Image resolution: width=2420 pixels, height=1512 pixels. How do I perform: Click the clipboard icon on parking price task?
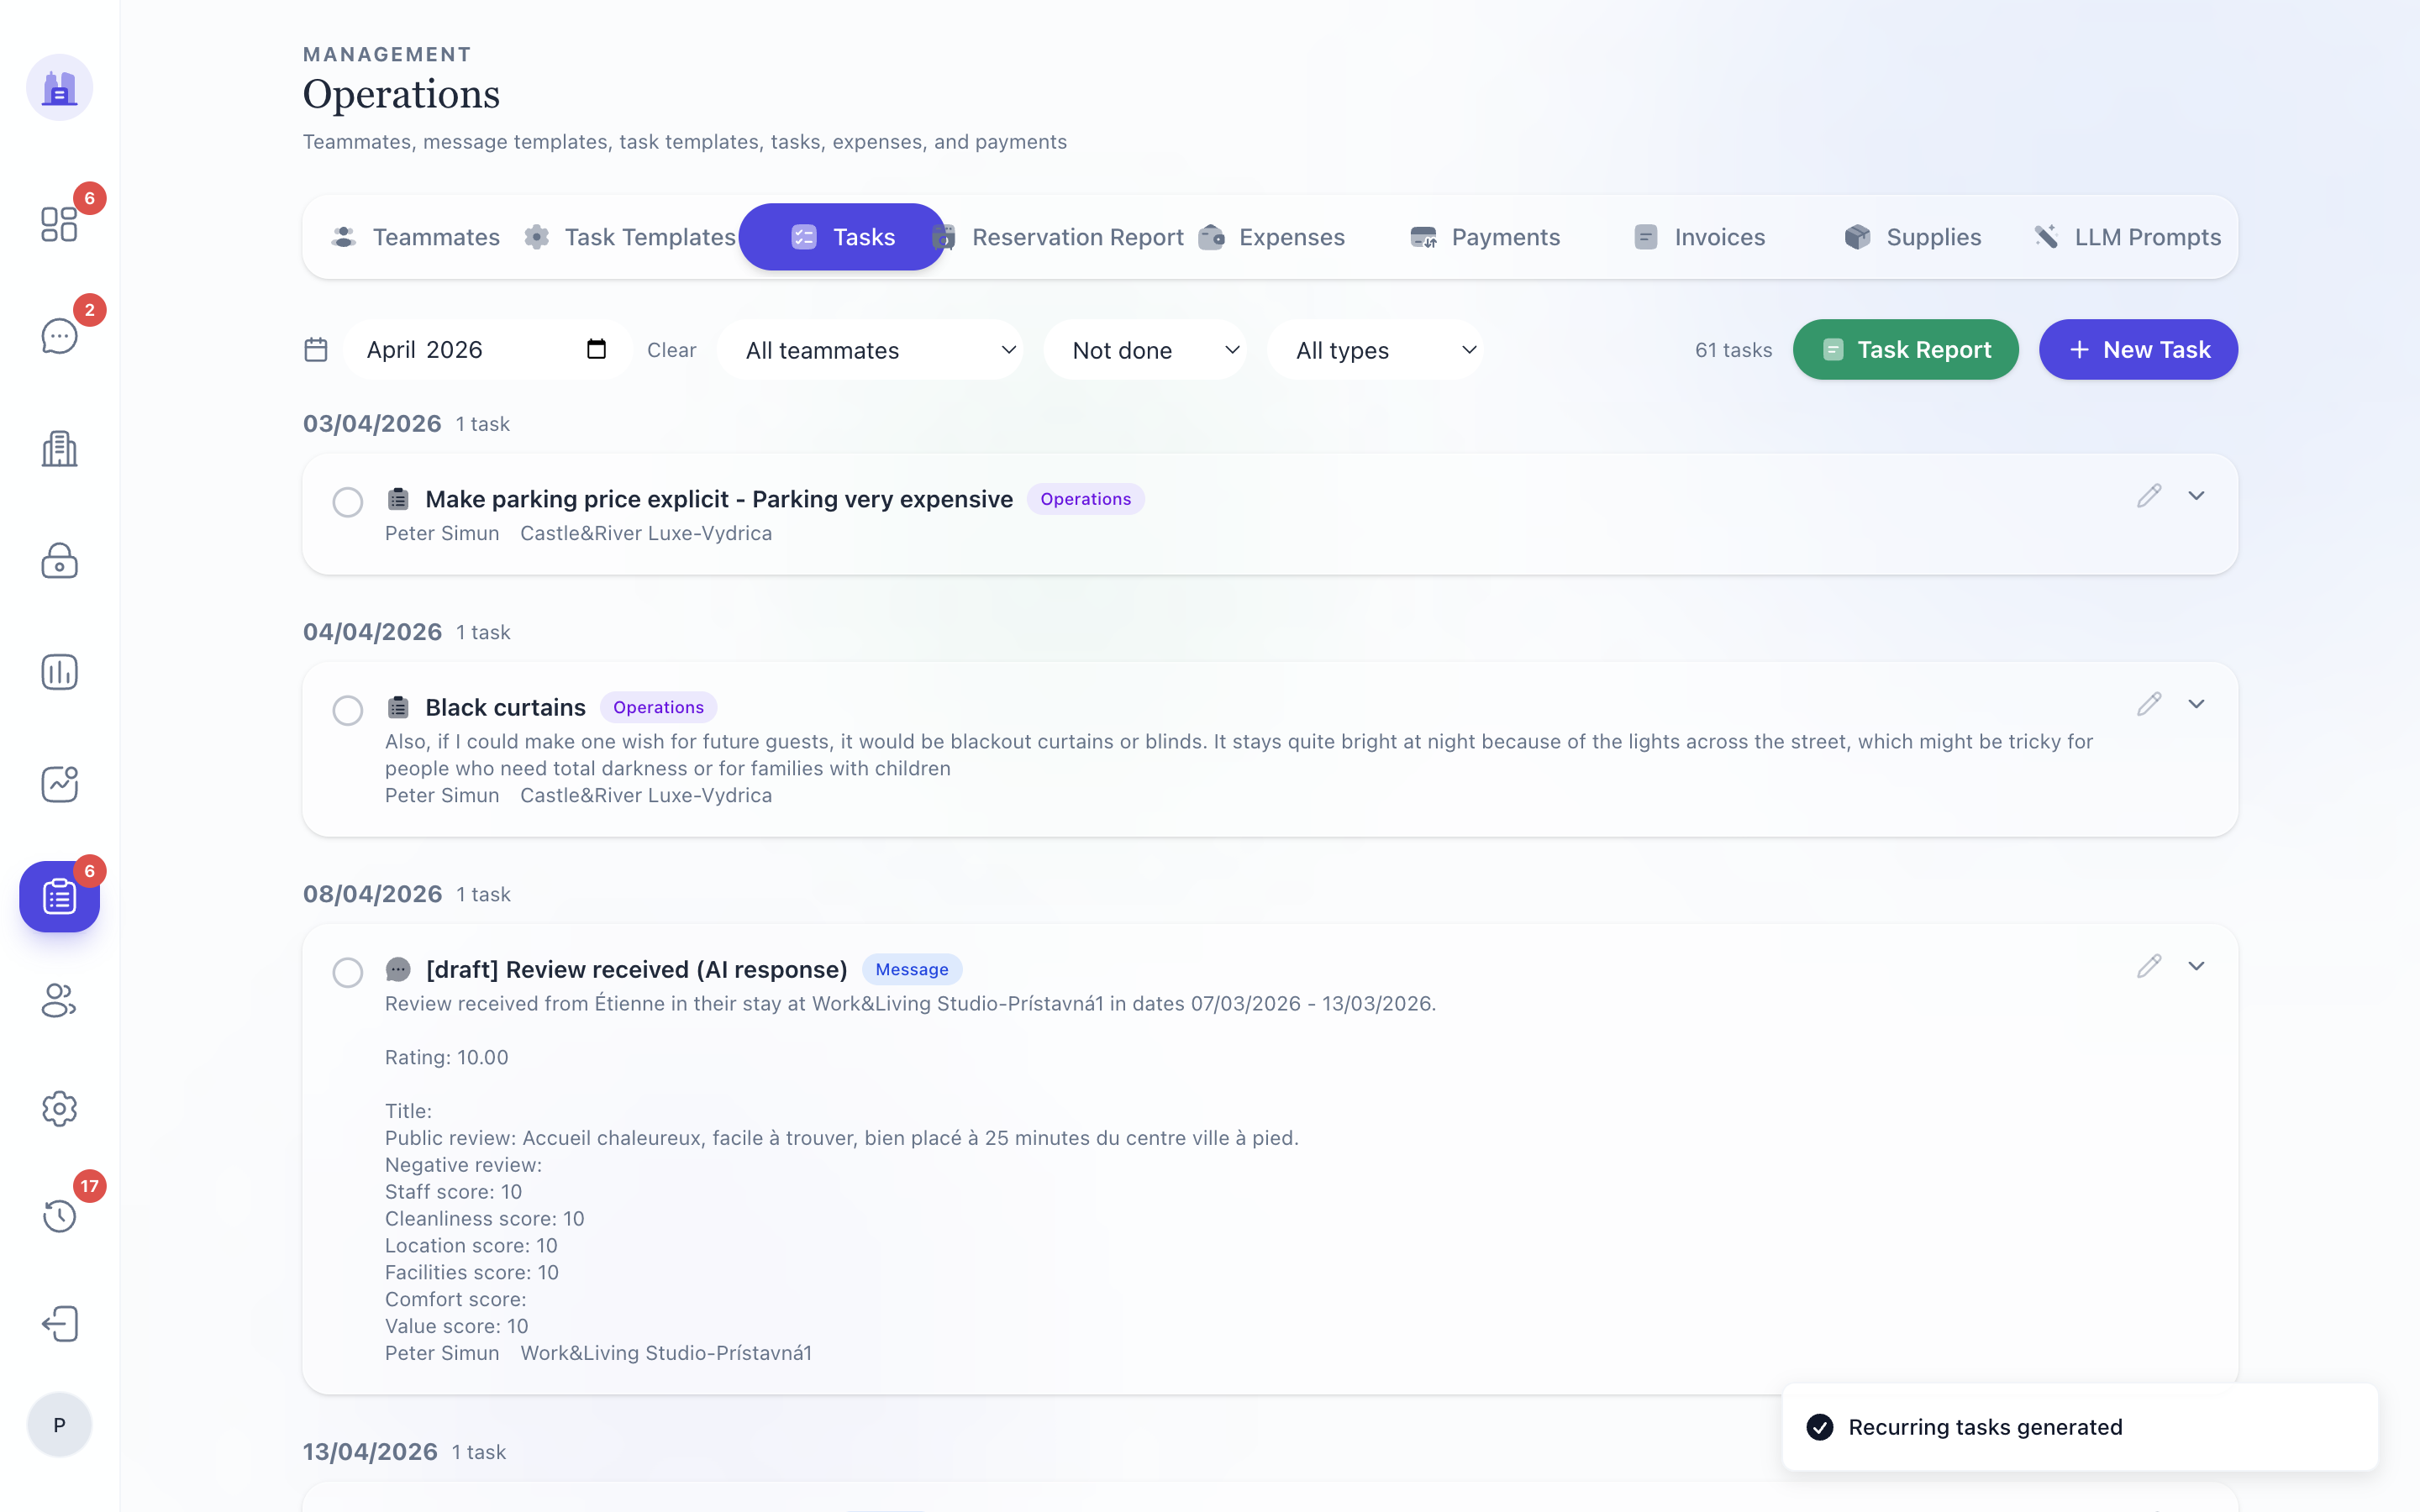(398, 499)
